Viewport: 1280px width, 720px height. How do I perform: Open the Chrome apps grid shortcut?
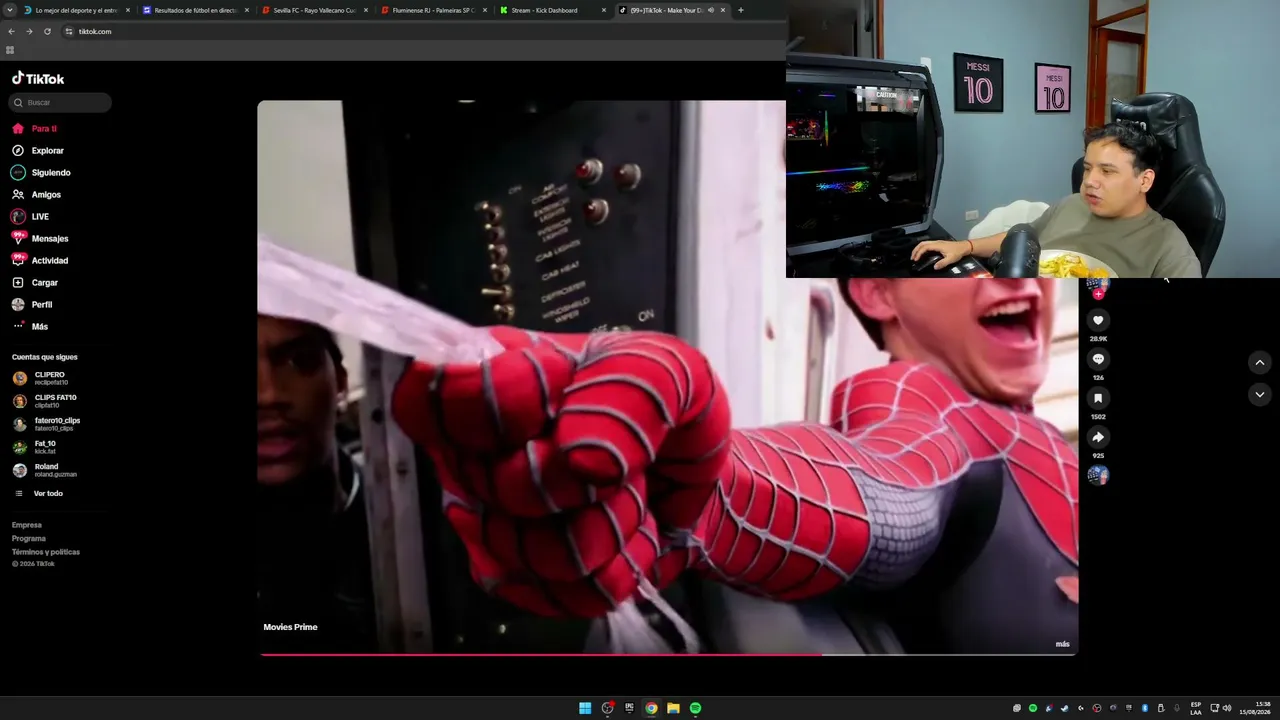(x=10, y=50)
